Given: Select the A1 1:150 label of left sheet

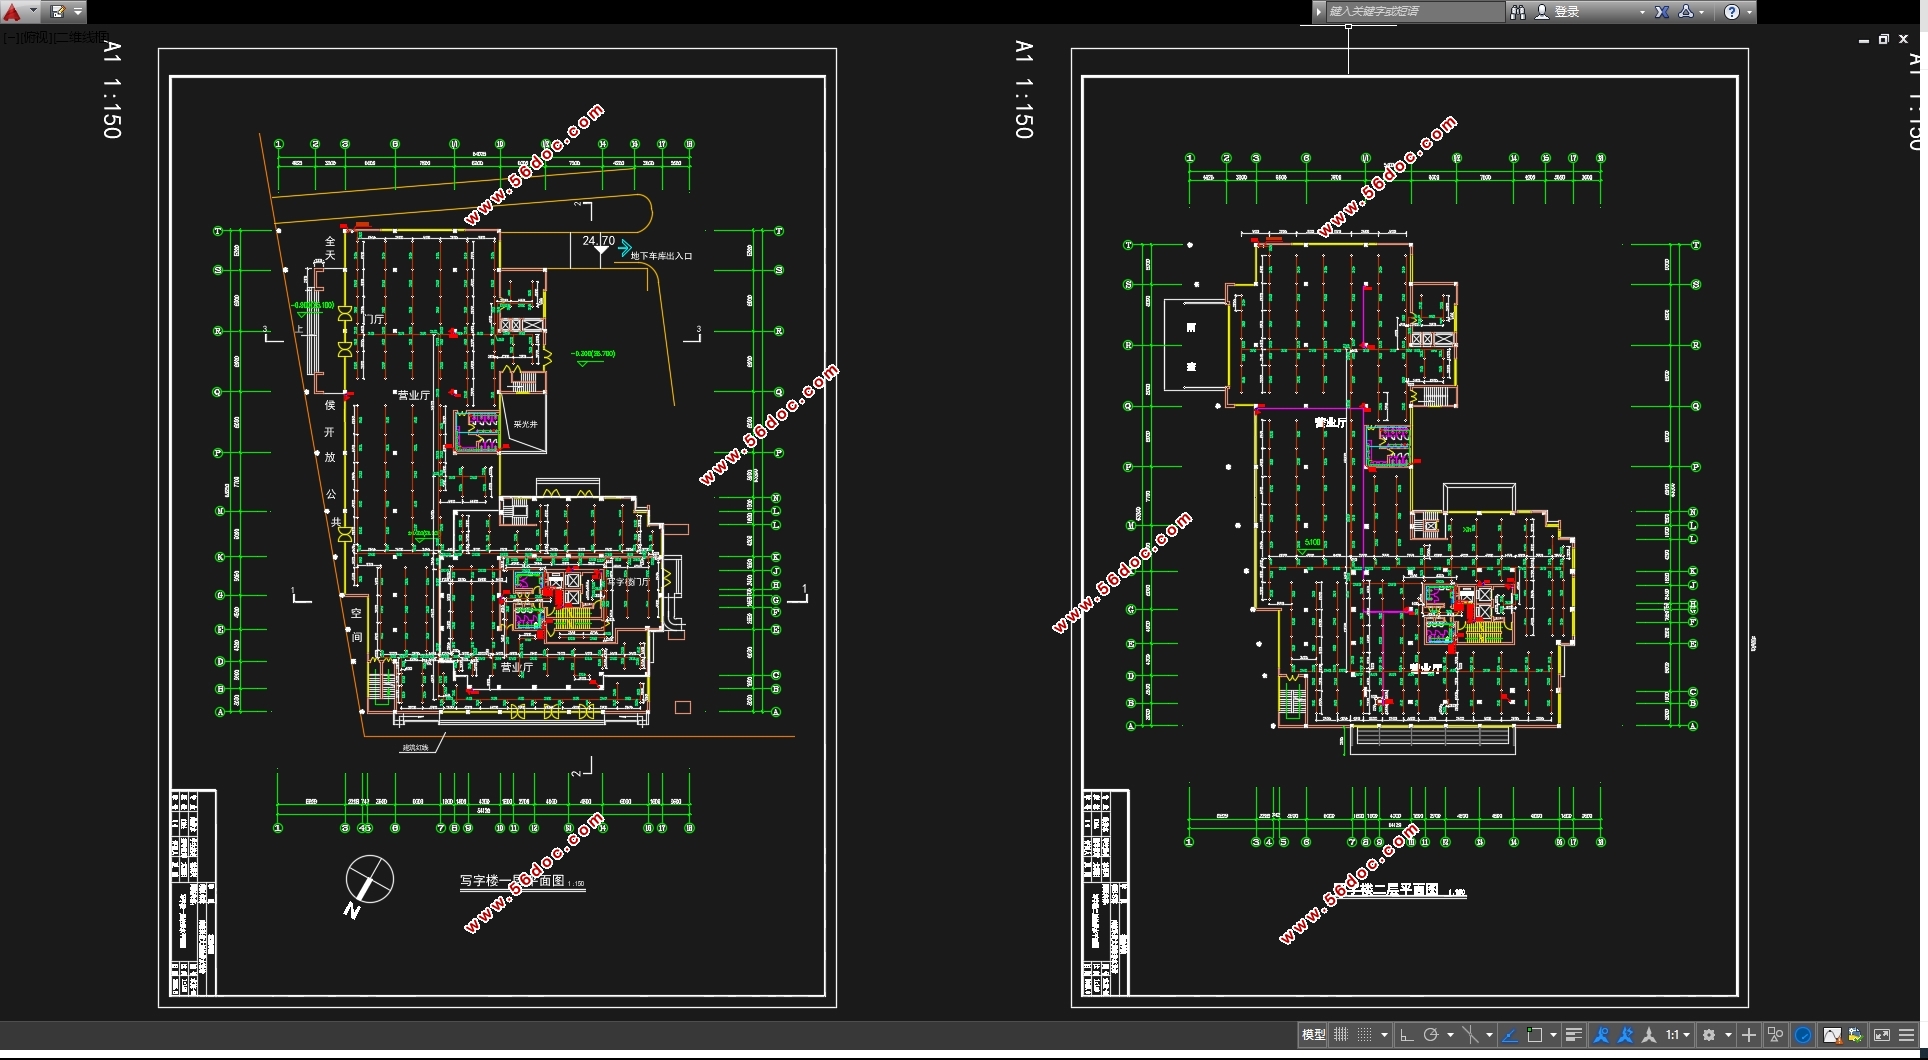Looking at the screenshot, I should 112,90.
